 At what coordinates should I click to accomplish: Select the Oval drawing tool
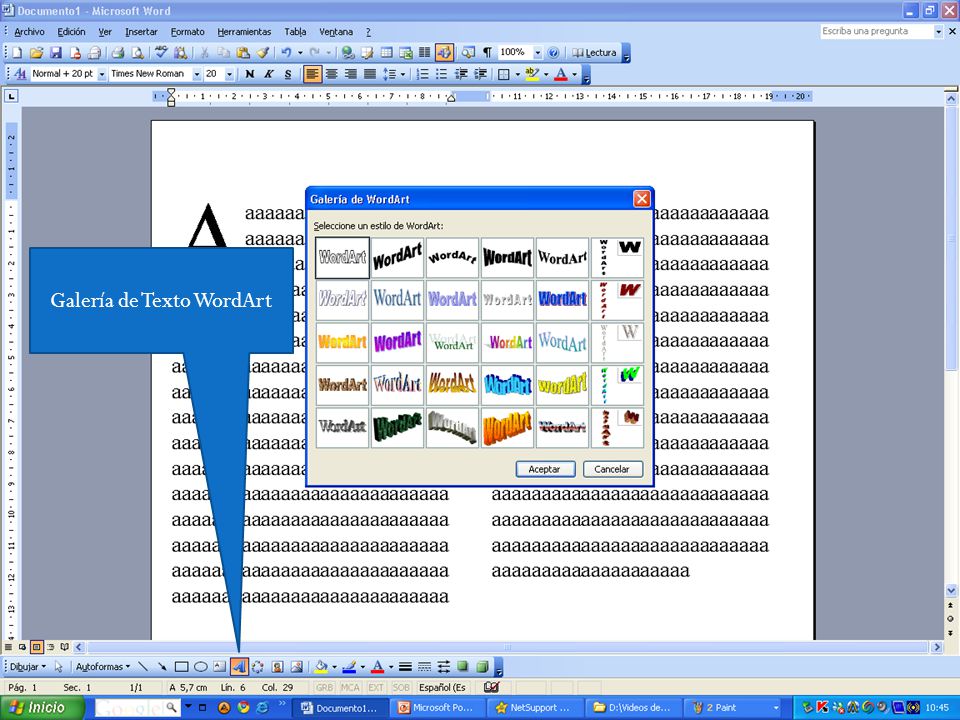point(201,667)
